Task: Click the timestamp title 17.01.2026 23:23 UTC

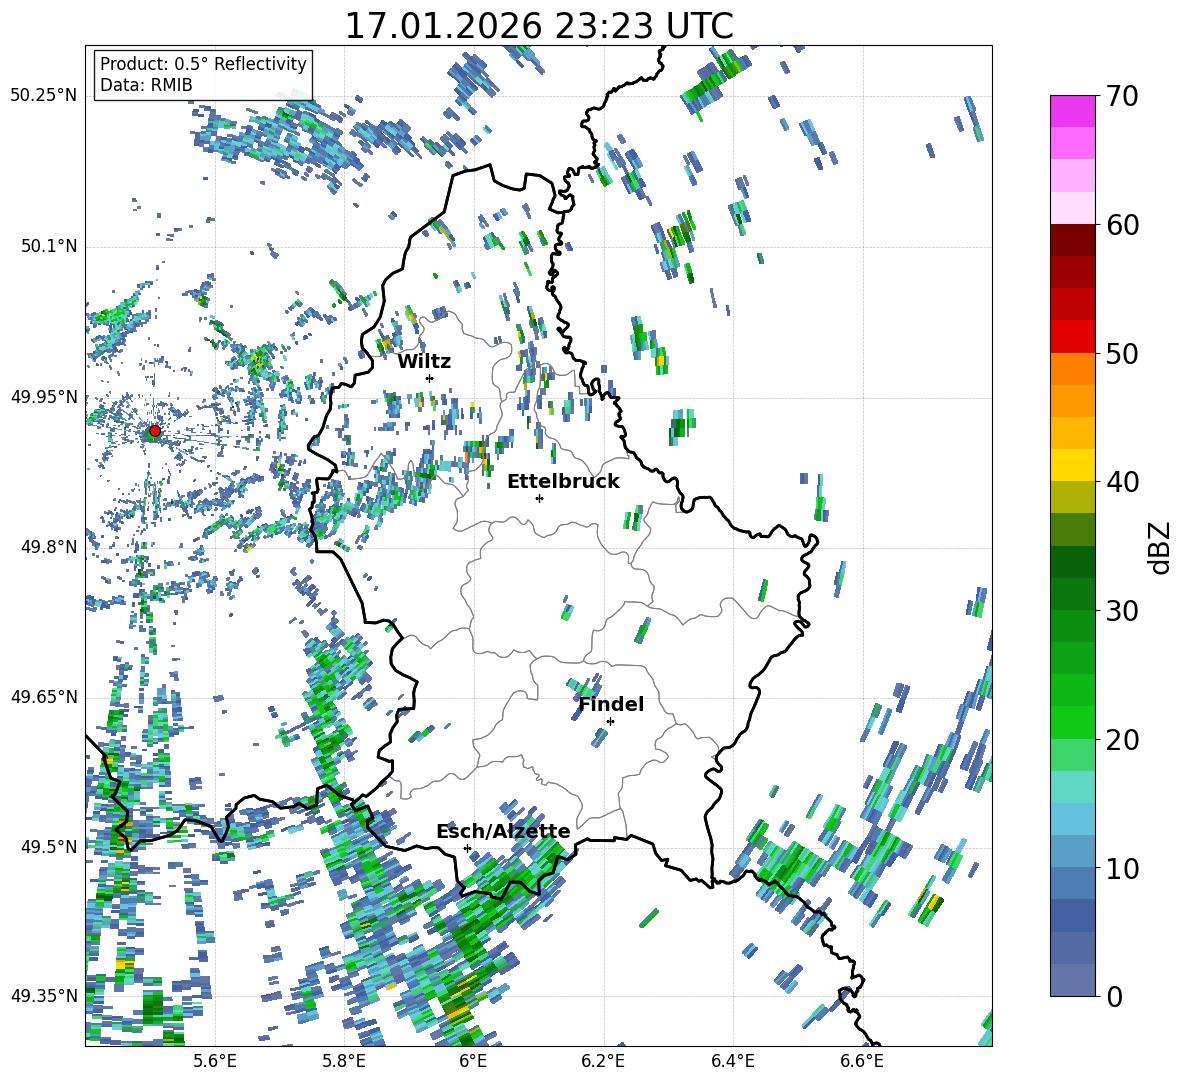Action: [539, 26]
